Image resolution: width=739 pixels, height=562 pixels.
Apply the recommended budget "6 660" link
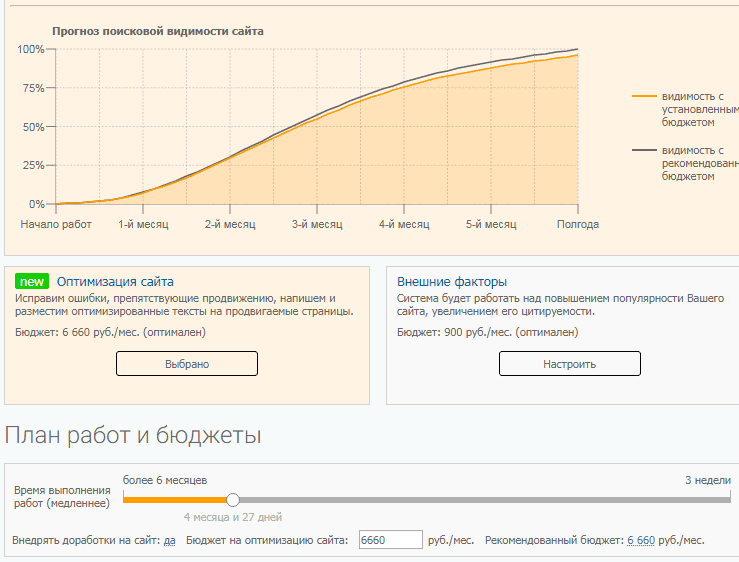pyautogui.click(x=641, y=540)
